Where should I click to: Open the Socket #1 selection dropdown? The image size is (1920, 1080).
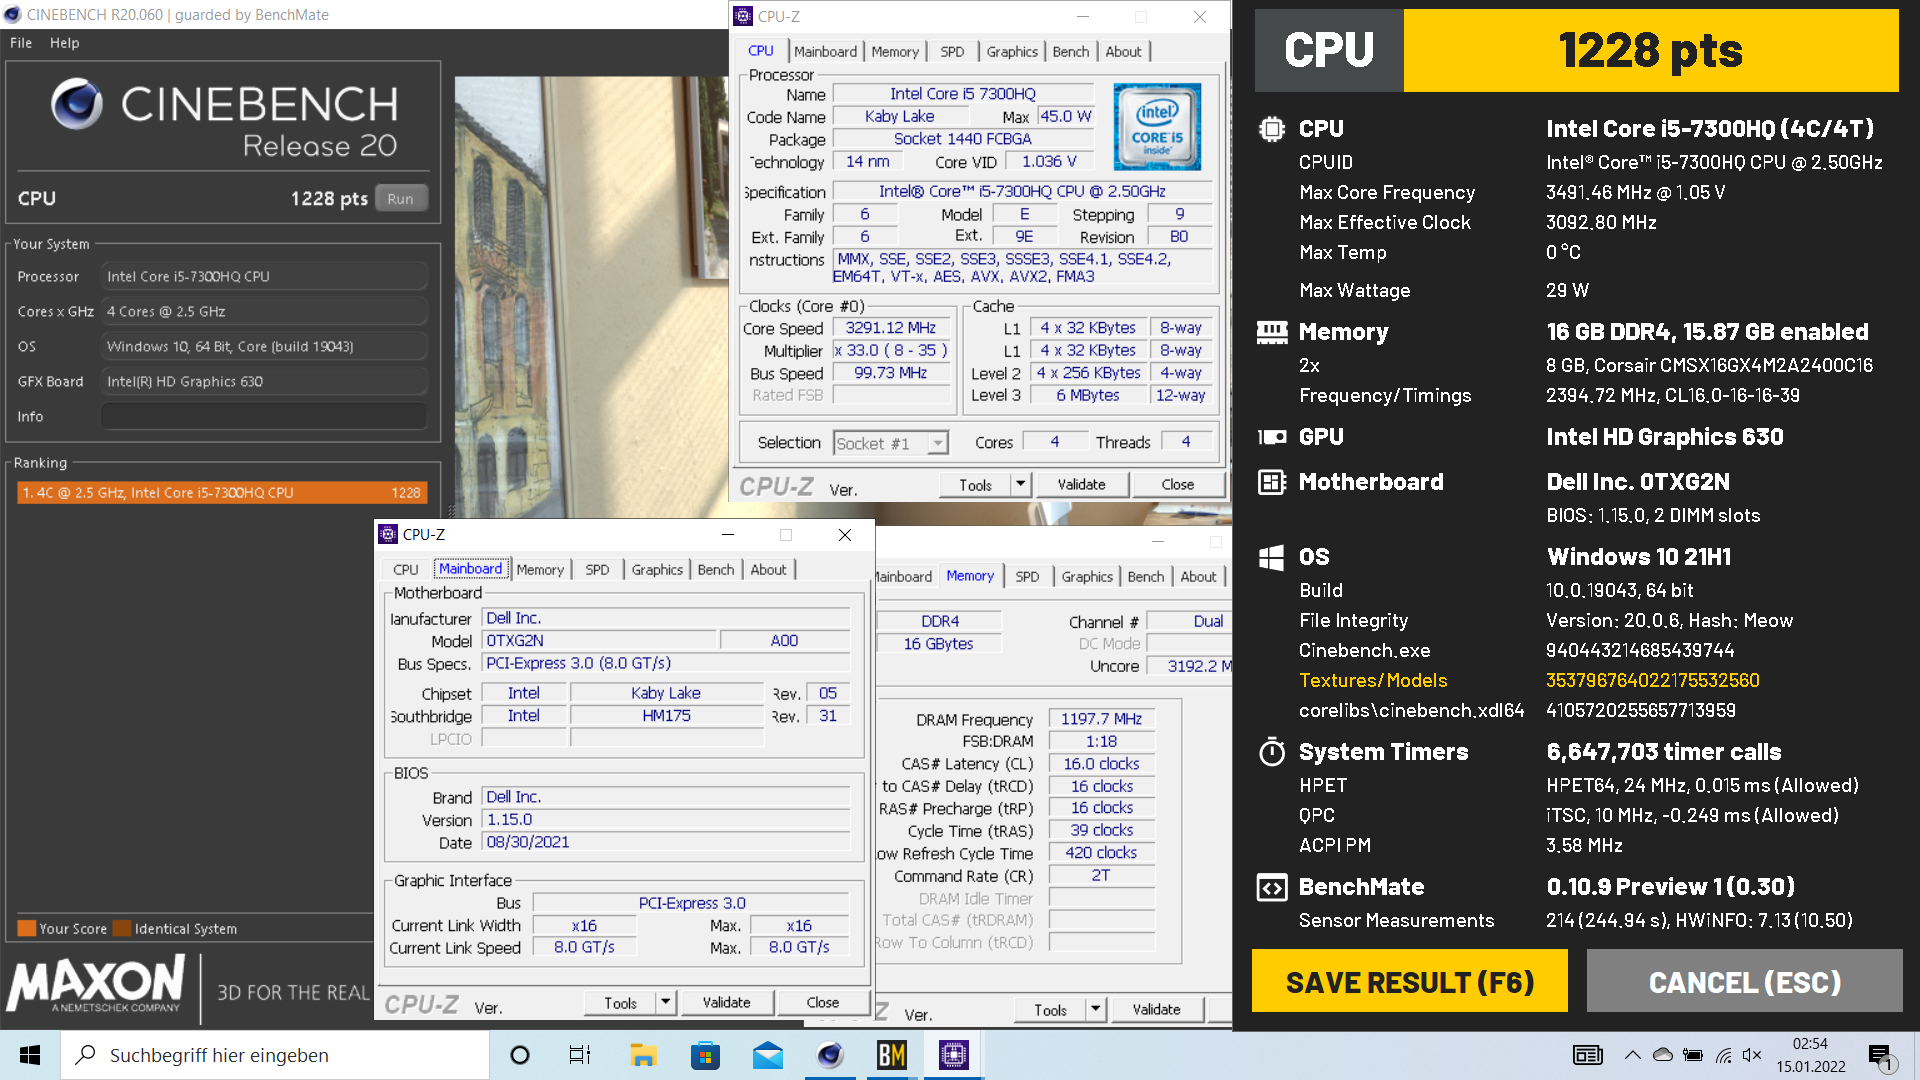pyautogui.click(x=890, y=443)
